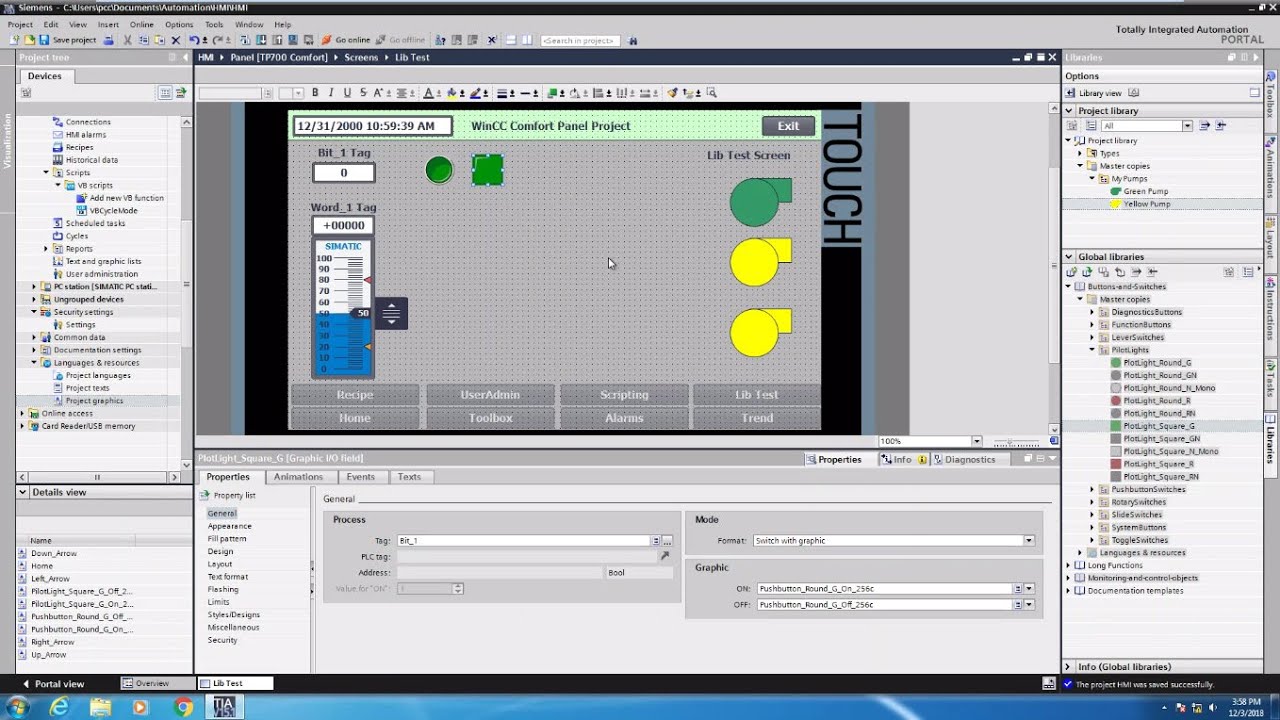The width and height of the screenshot is (1280, 720).
Task: Open the Tools menu
Action: [x=214, y=24]
